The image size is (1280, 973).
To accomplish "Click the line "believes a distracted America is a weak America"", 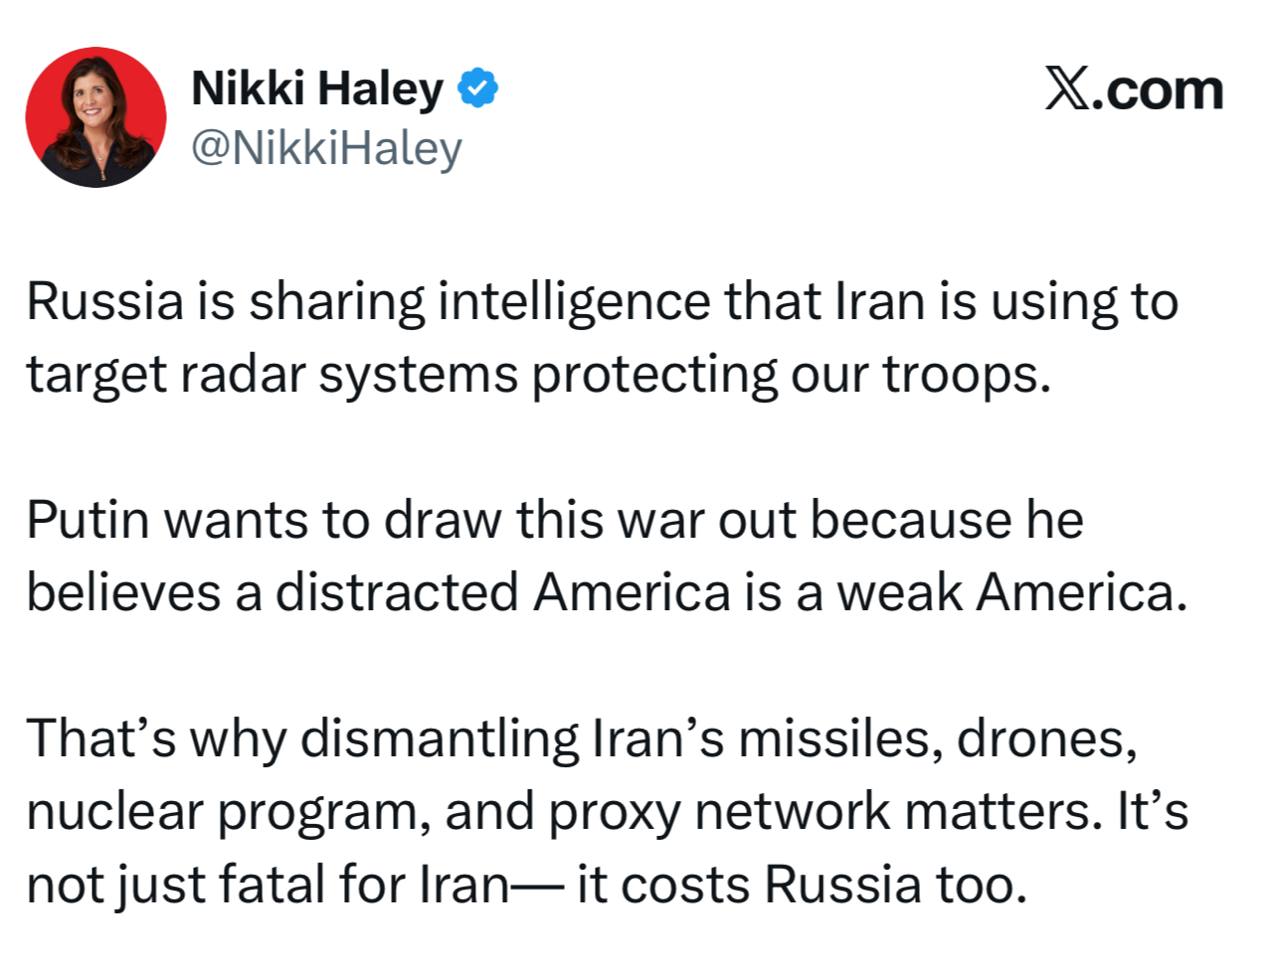I will tap(606, 593).
